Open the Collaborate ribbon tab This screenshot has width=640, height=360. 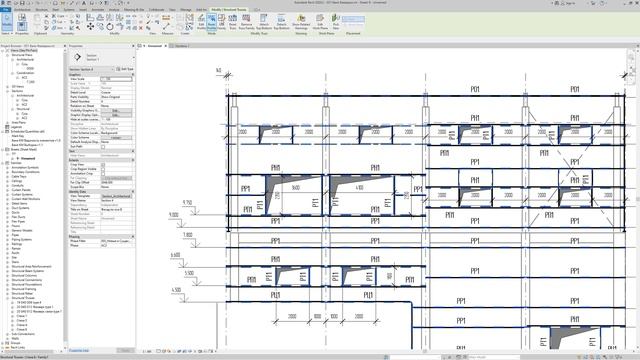tap(156, 9)
